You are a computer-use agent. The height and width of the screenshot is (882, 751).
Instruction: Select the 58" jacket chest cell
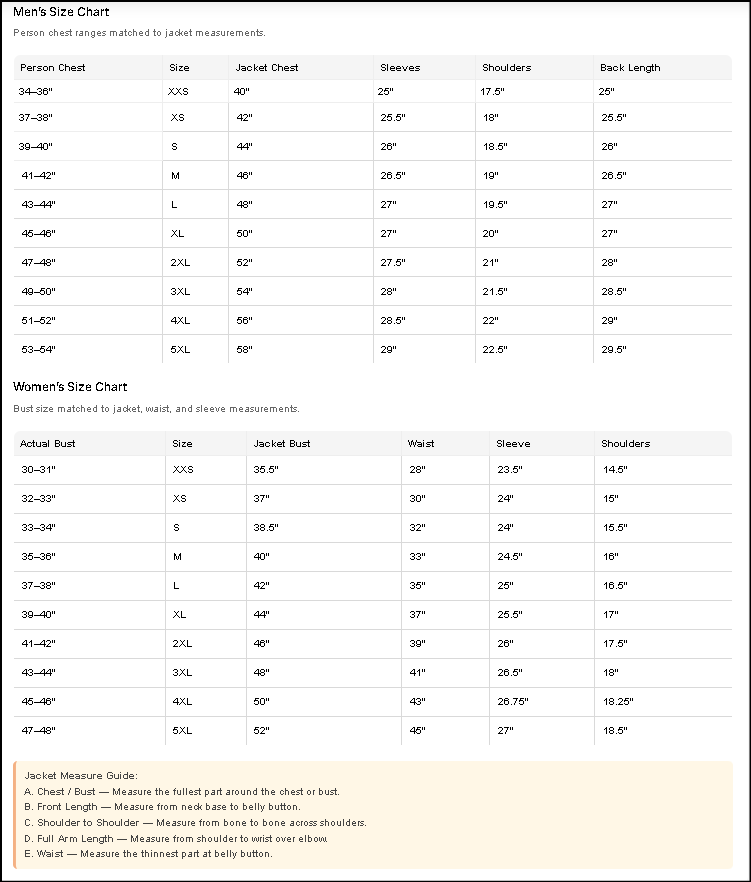coord(244,350)
